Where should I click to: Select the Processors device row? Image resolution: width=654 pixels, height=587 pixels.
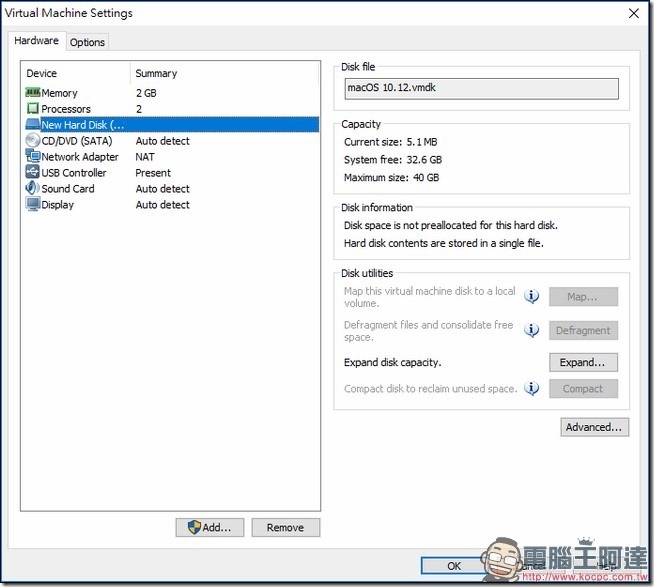171,109
